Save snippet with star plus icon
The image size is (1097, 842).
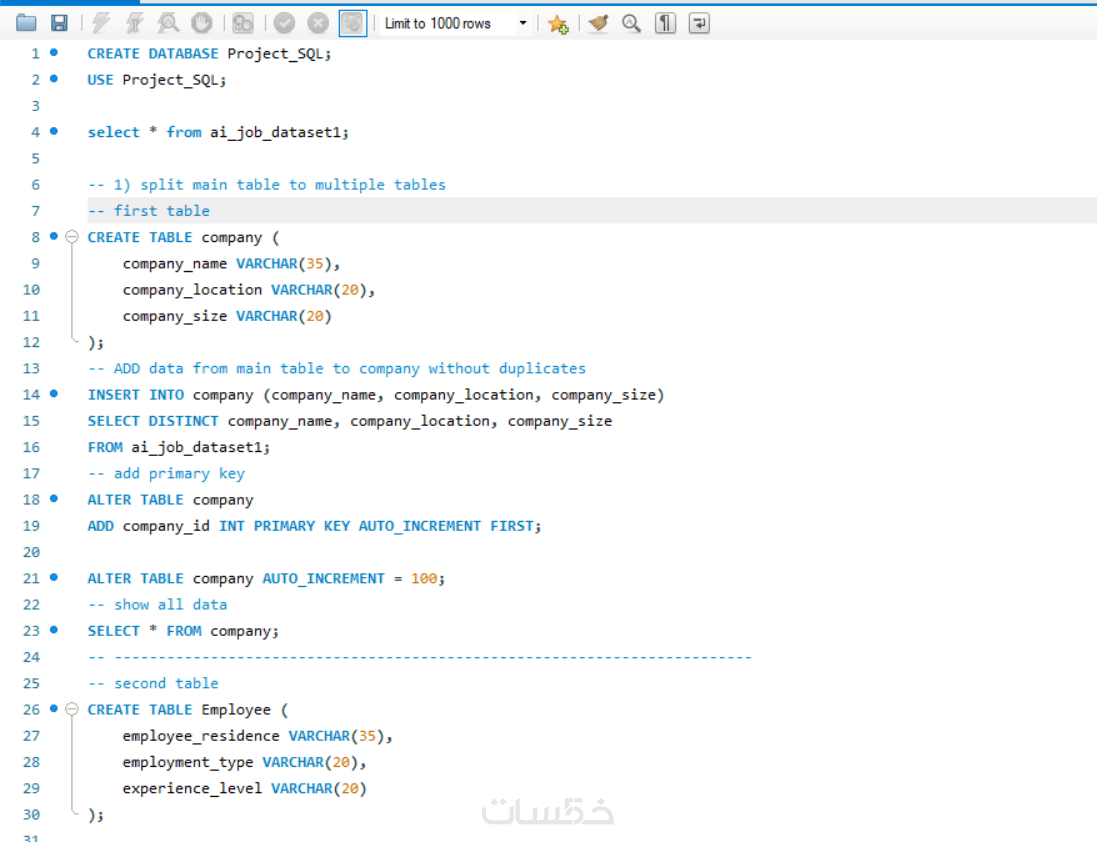(x=558, y=23)
